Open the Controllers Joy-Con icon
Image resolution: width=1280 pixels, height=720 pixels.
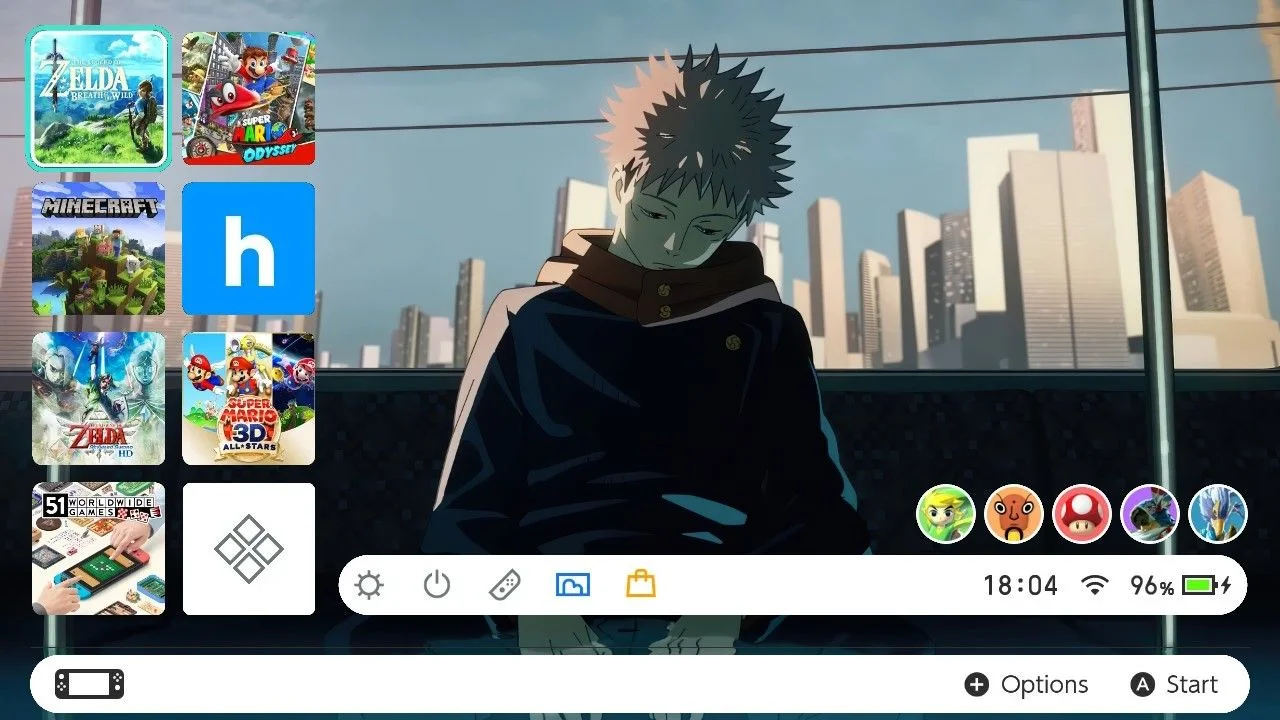(504, 585)
